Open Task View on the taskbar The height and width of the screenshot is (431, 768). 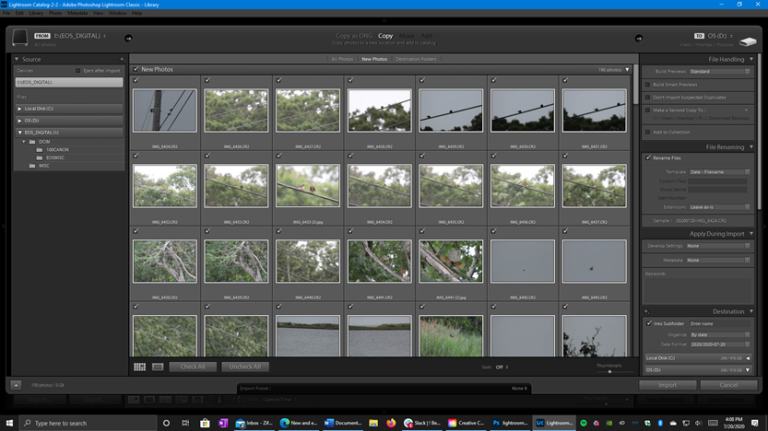(x=185, y=423)
